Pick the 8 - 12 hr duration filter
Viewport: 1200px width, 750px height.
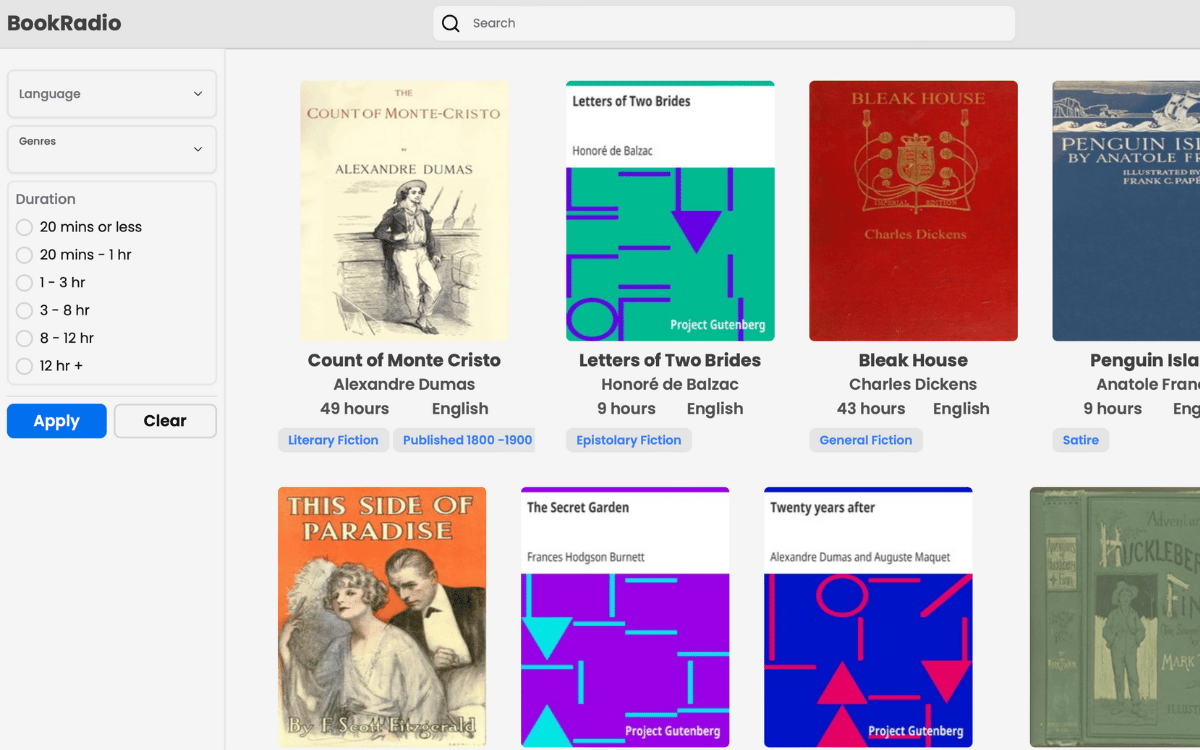pos(25,338)
